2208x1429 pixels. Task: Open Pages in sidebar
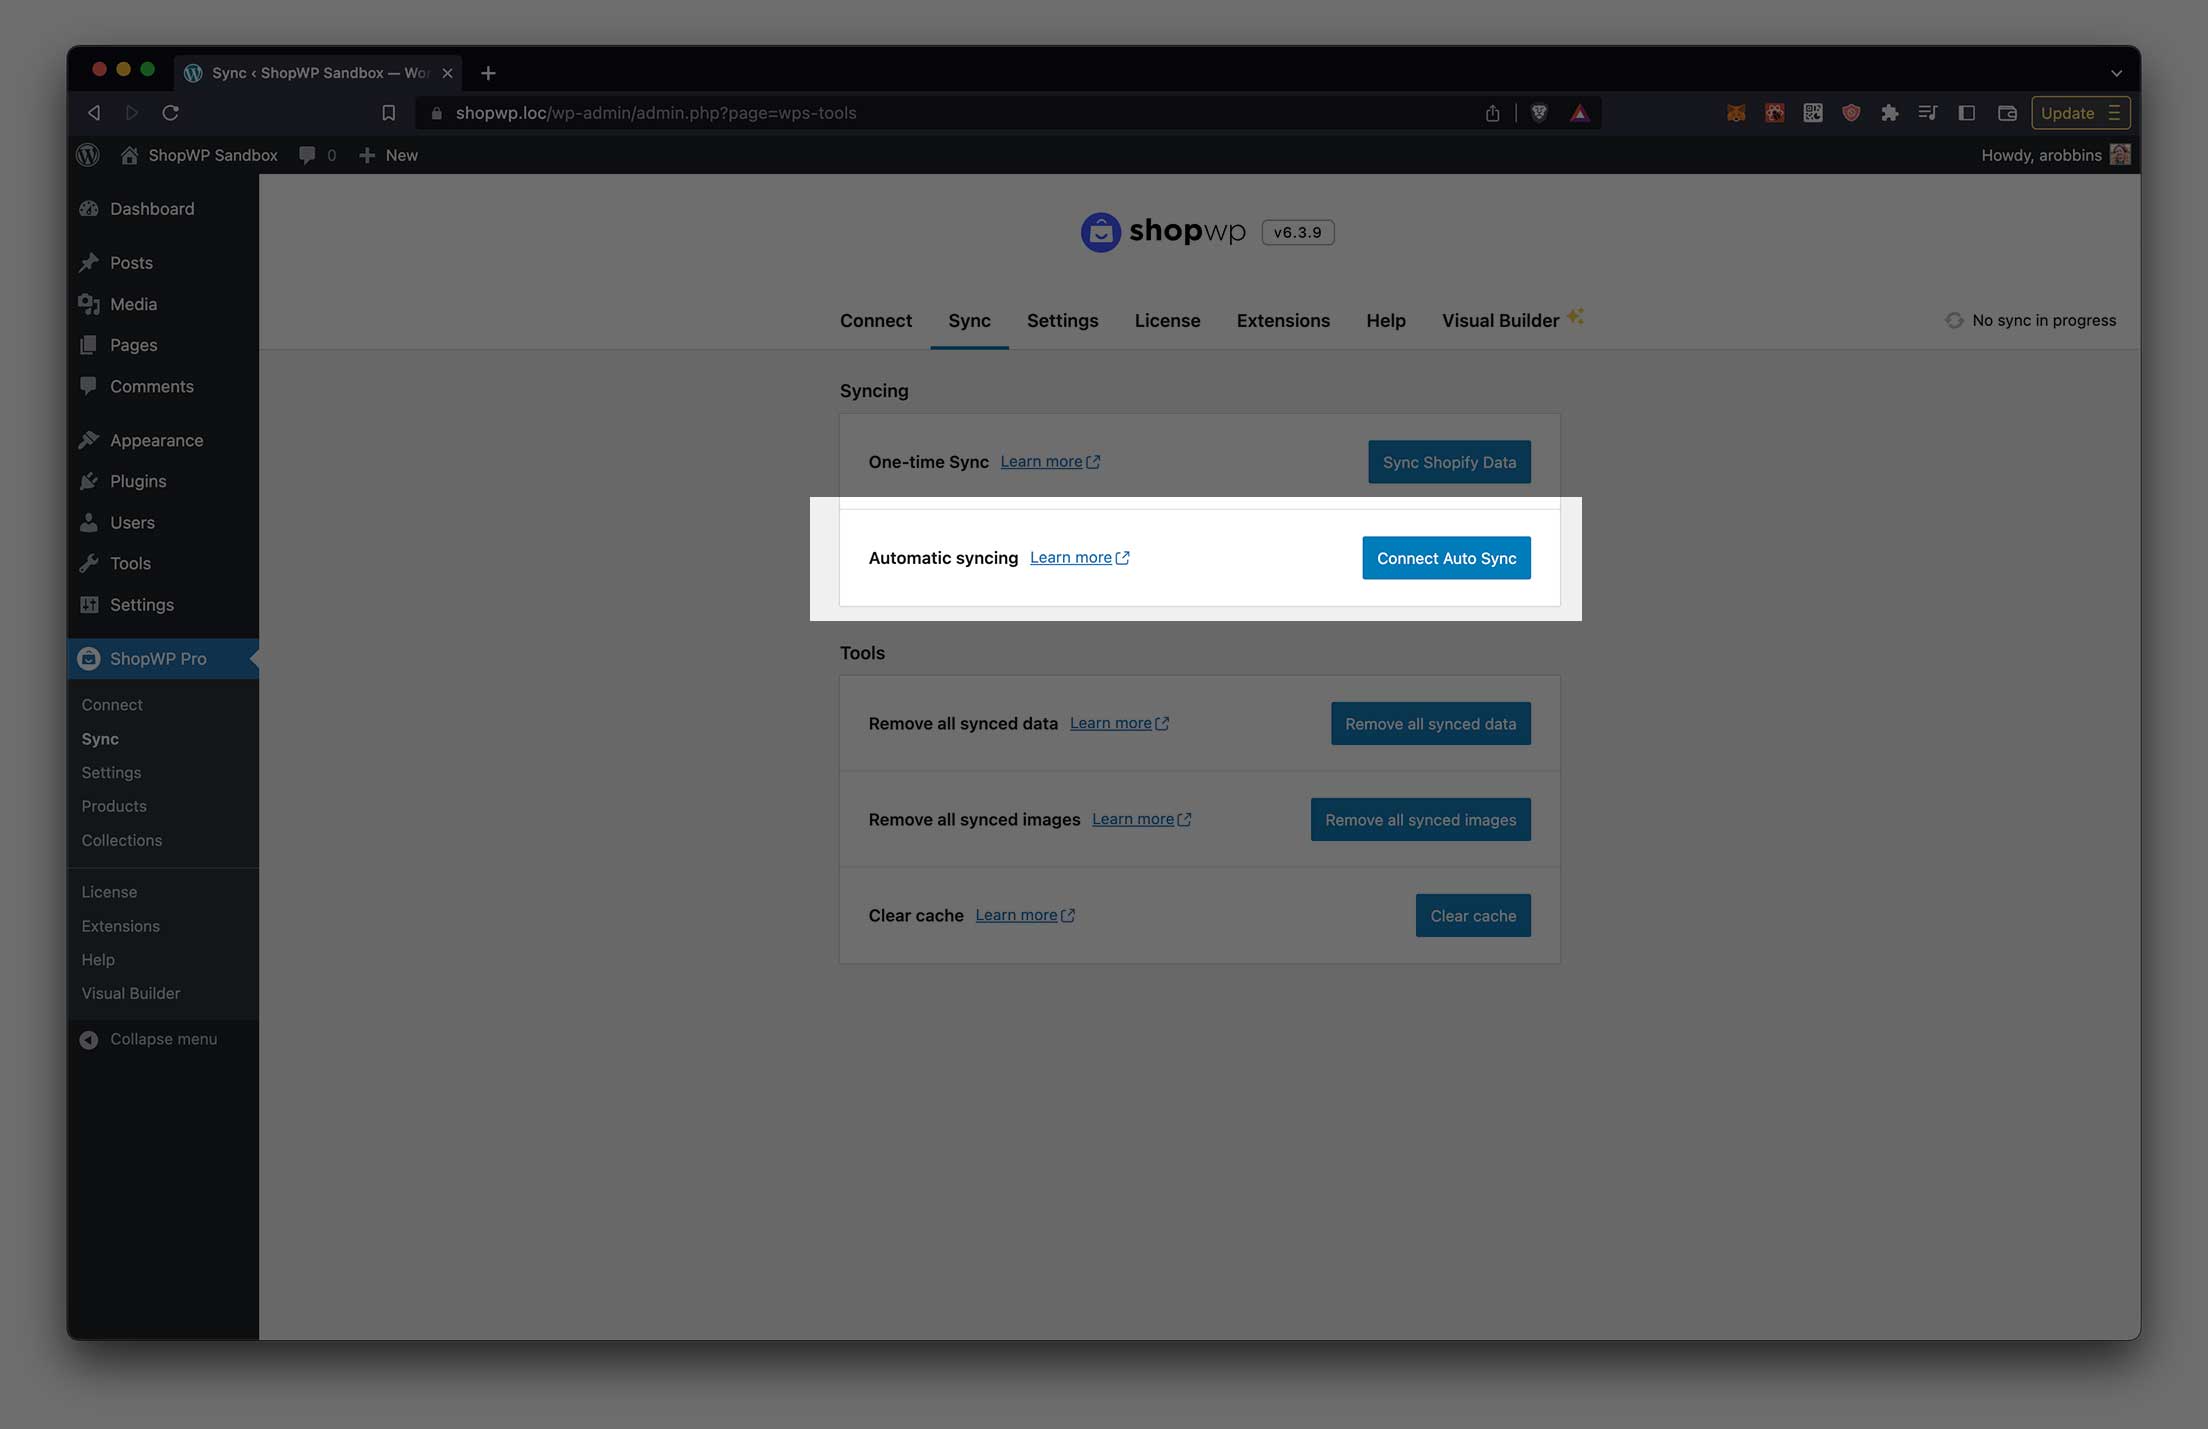pos(163,345)
